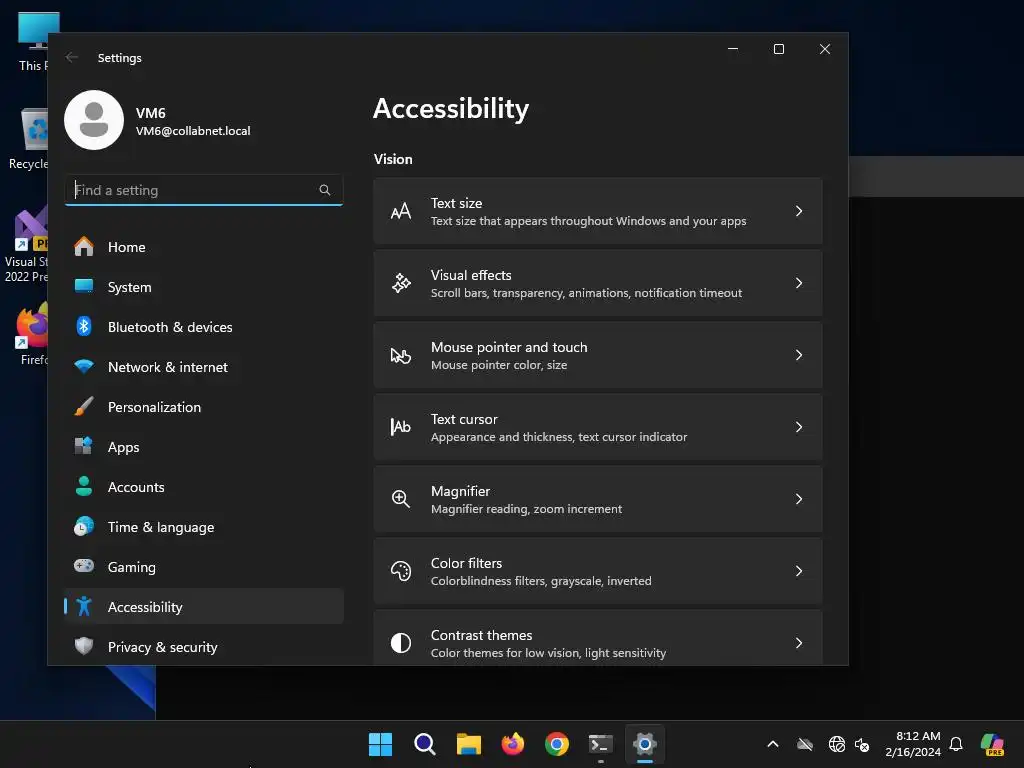
Task: Open the notification bell
Action: click(956, 744)
